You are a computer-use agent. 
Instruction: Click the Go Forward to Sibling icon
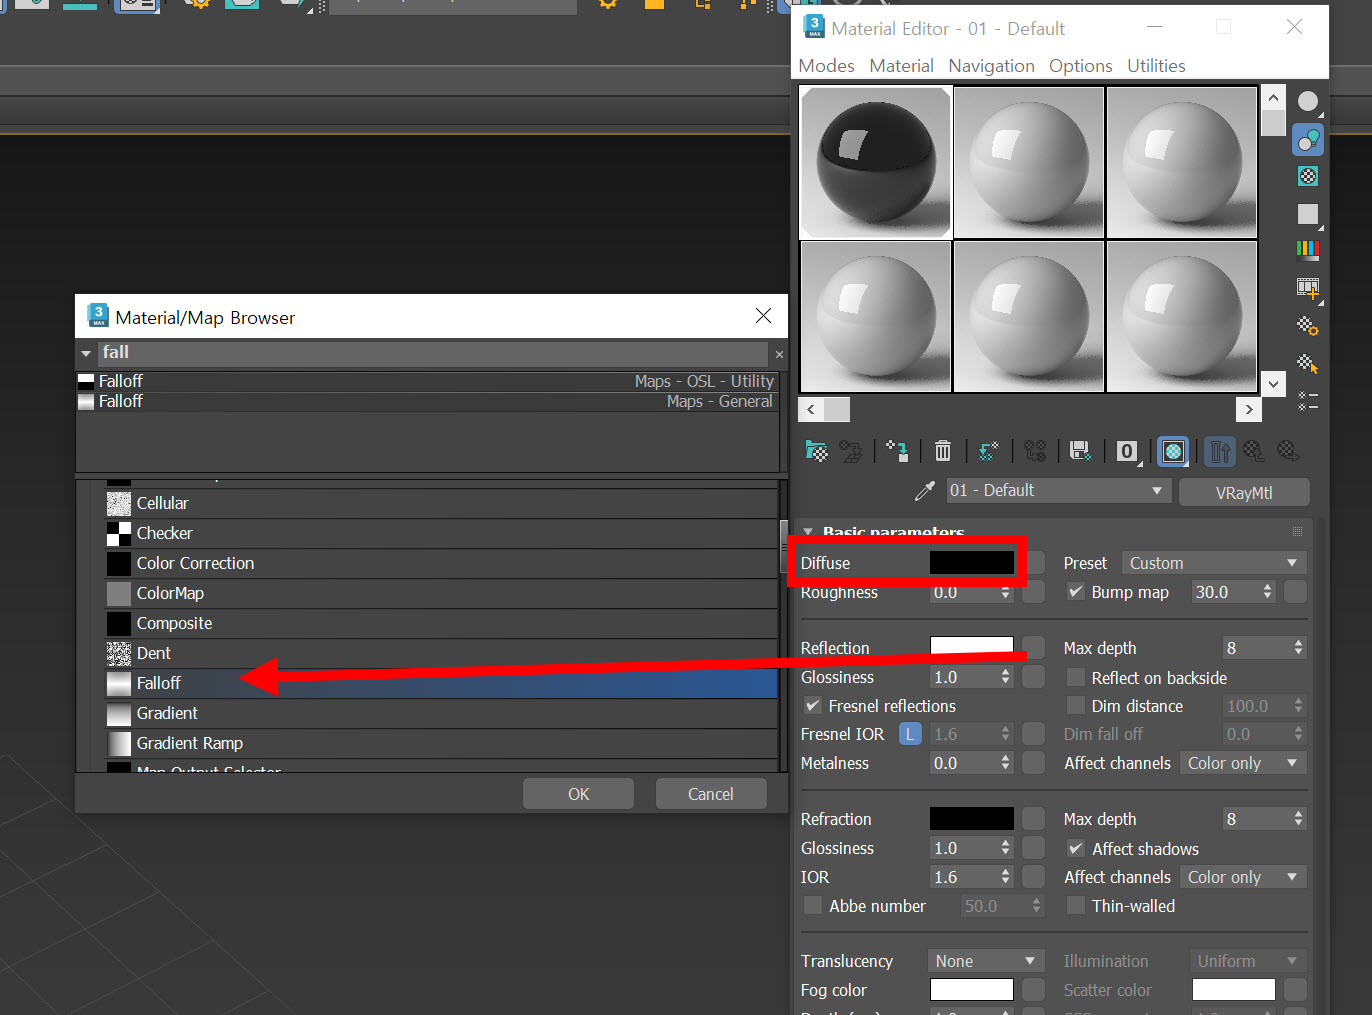coord(1288,451)
